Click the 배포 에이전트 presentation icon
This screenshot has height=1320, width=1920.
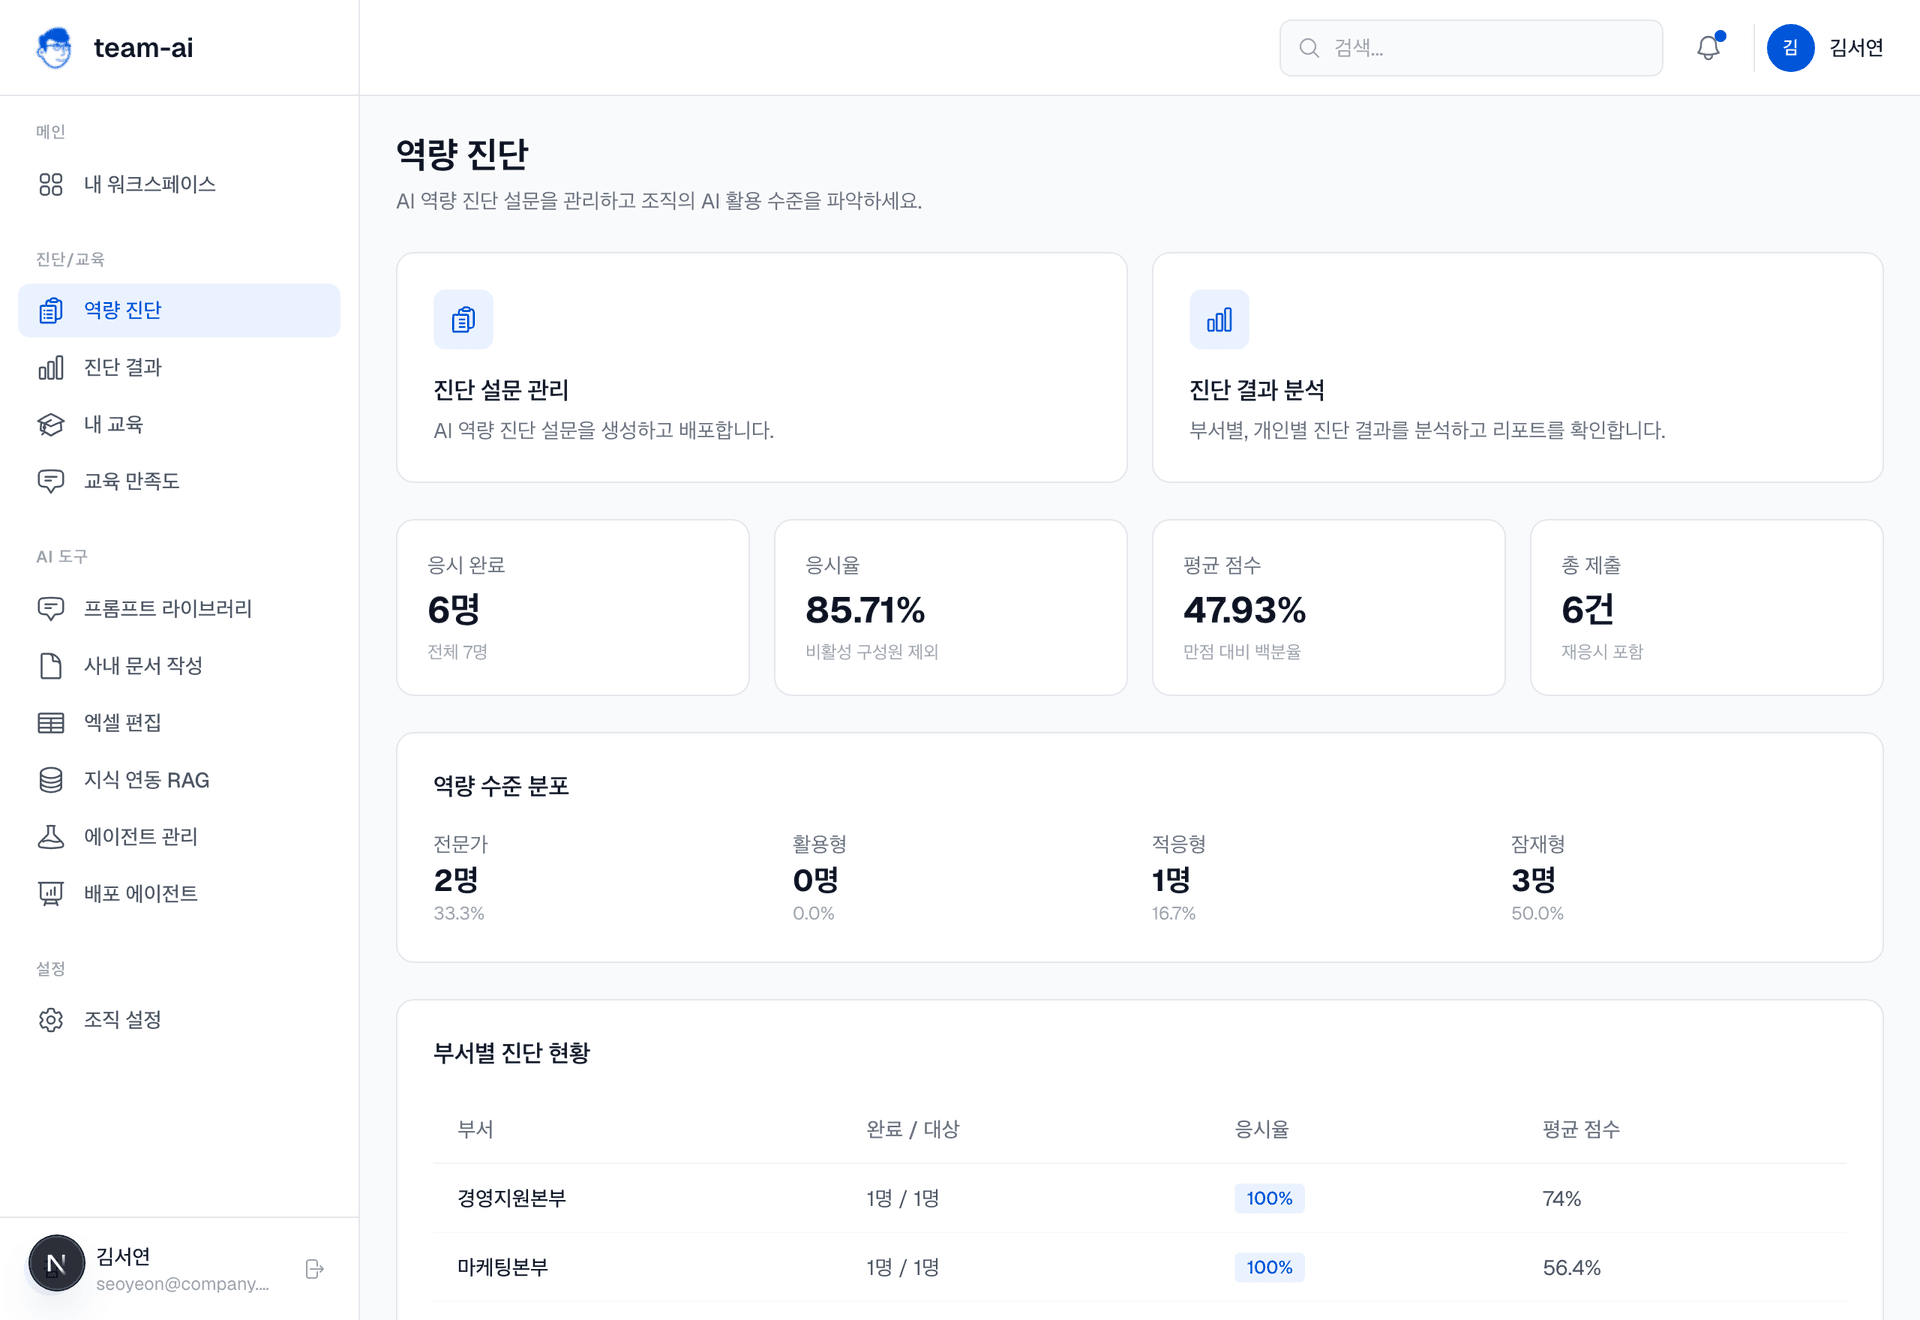tap(51, 893)
